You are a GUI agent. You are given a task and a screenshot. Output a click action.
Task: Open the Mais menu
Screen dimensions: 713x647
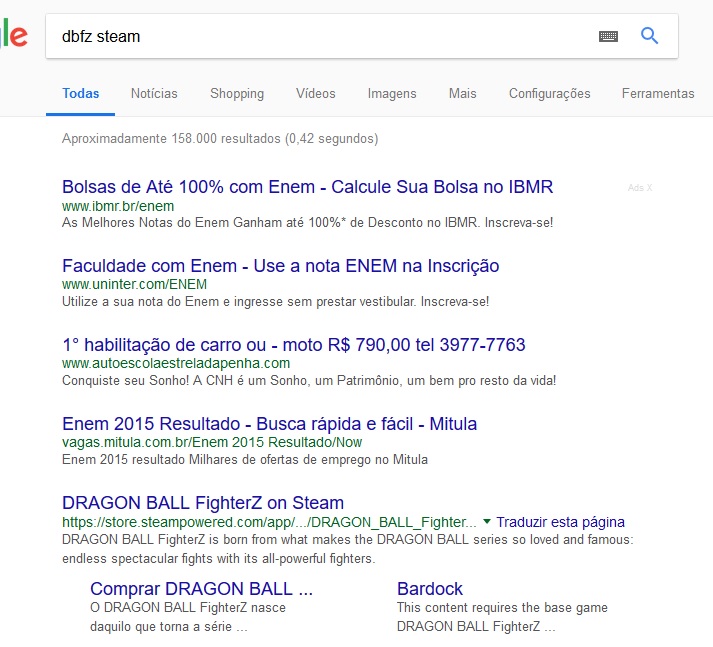(462, 94)
